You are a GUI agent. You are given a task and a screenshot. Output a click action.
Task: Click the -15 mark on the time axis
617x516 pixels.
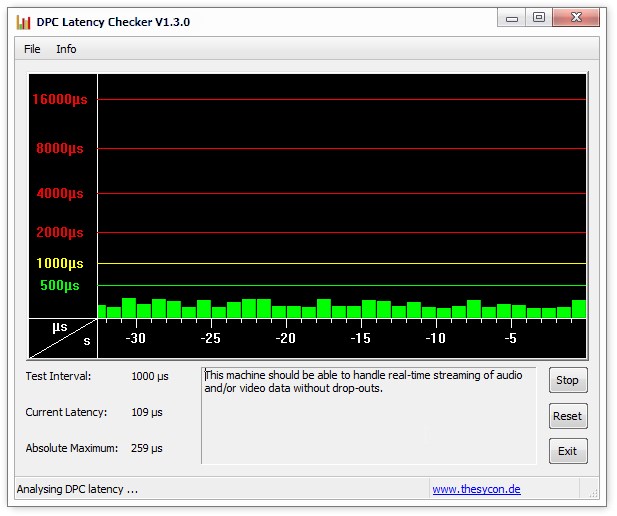[360, 339]
